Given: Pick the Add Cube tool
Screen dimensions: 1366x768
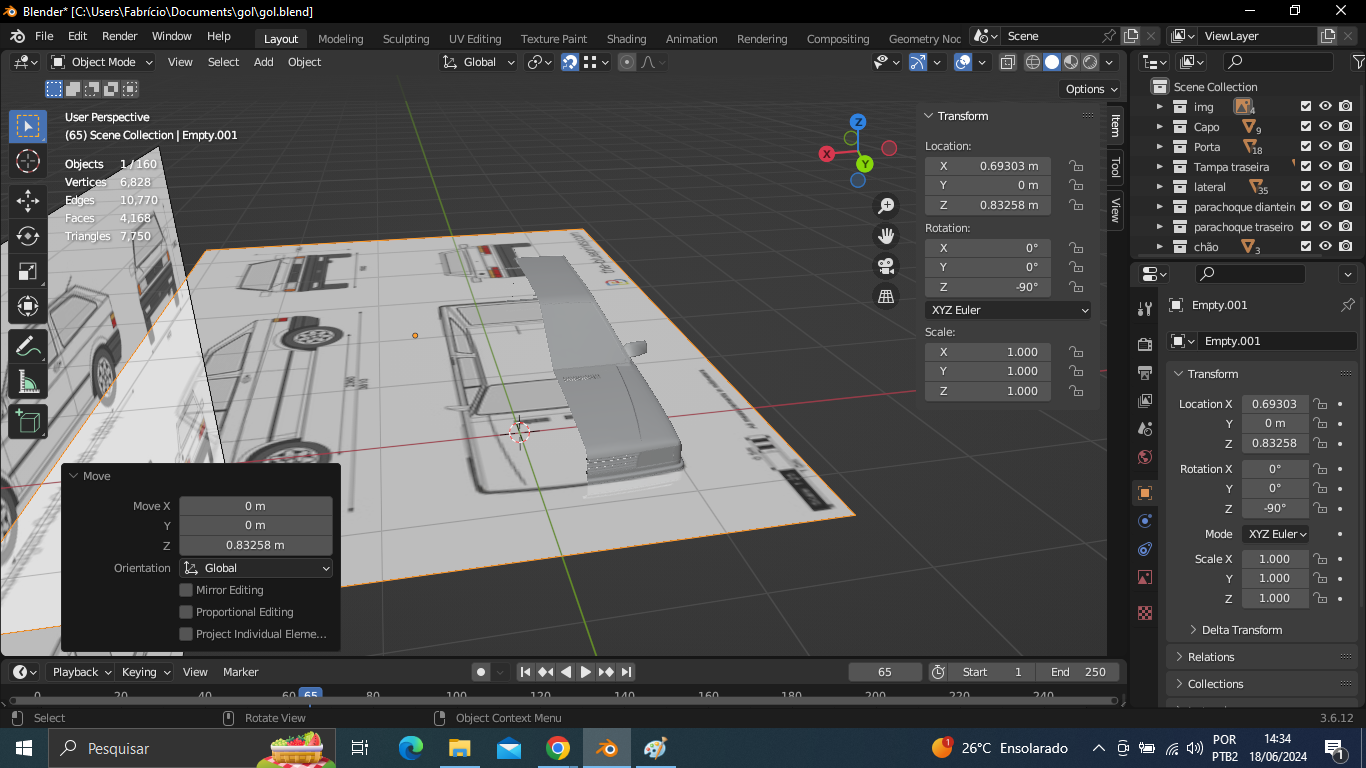Looking at the screenshot, I should click(28, 421).
